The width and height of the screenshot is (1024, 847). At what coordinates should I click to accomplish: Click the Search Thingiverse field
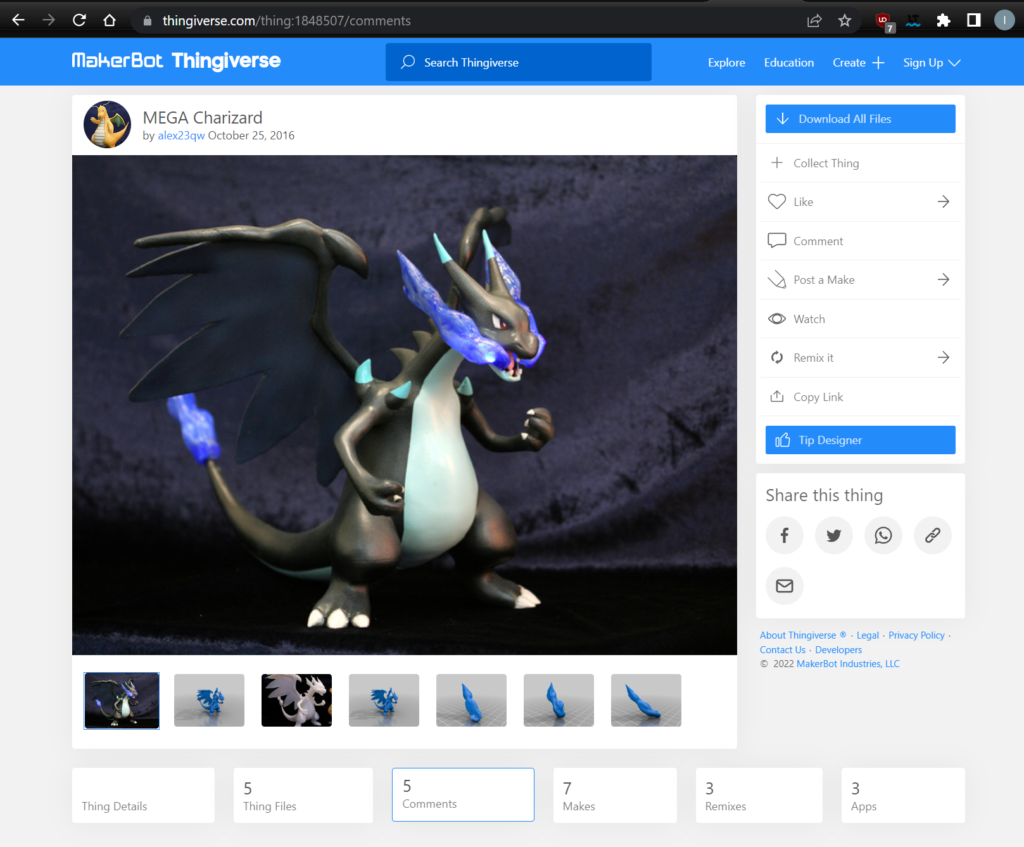coord(518,62)
